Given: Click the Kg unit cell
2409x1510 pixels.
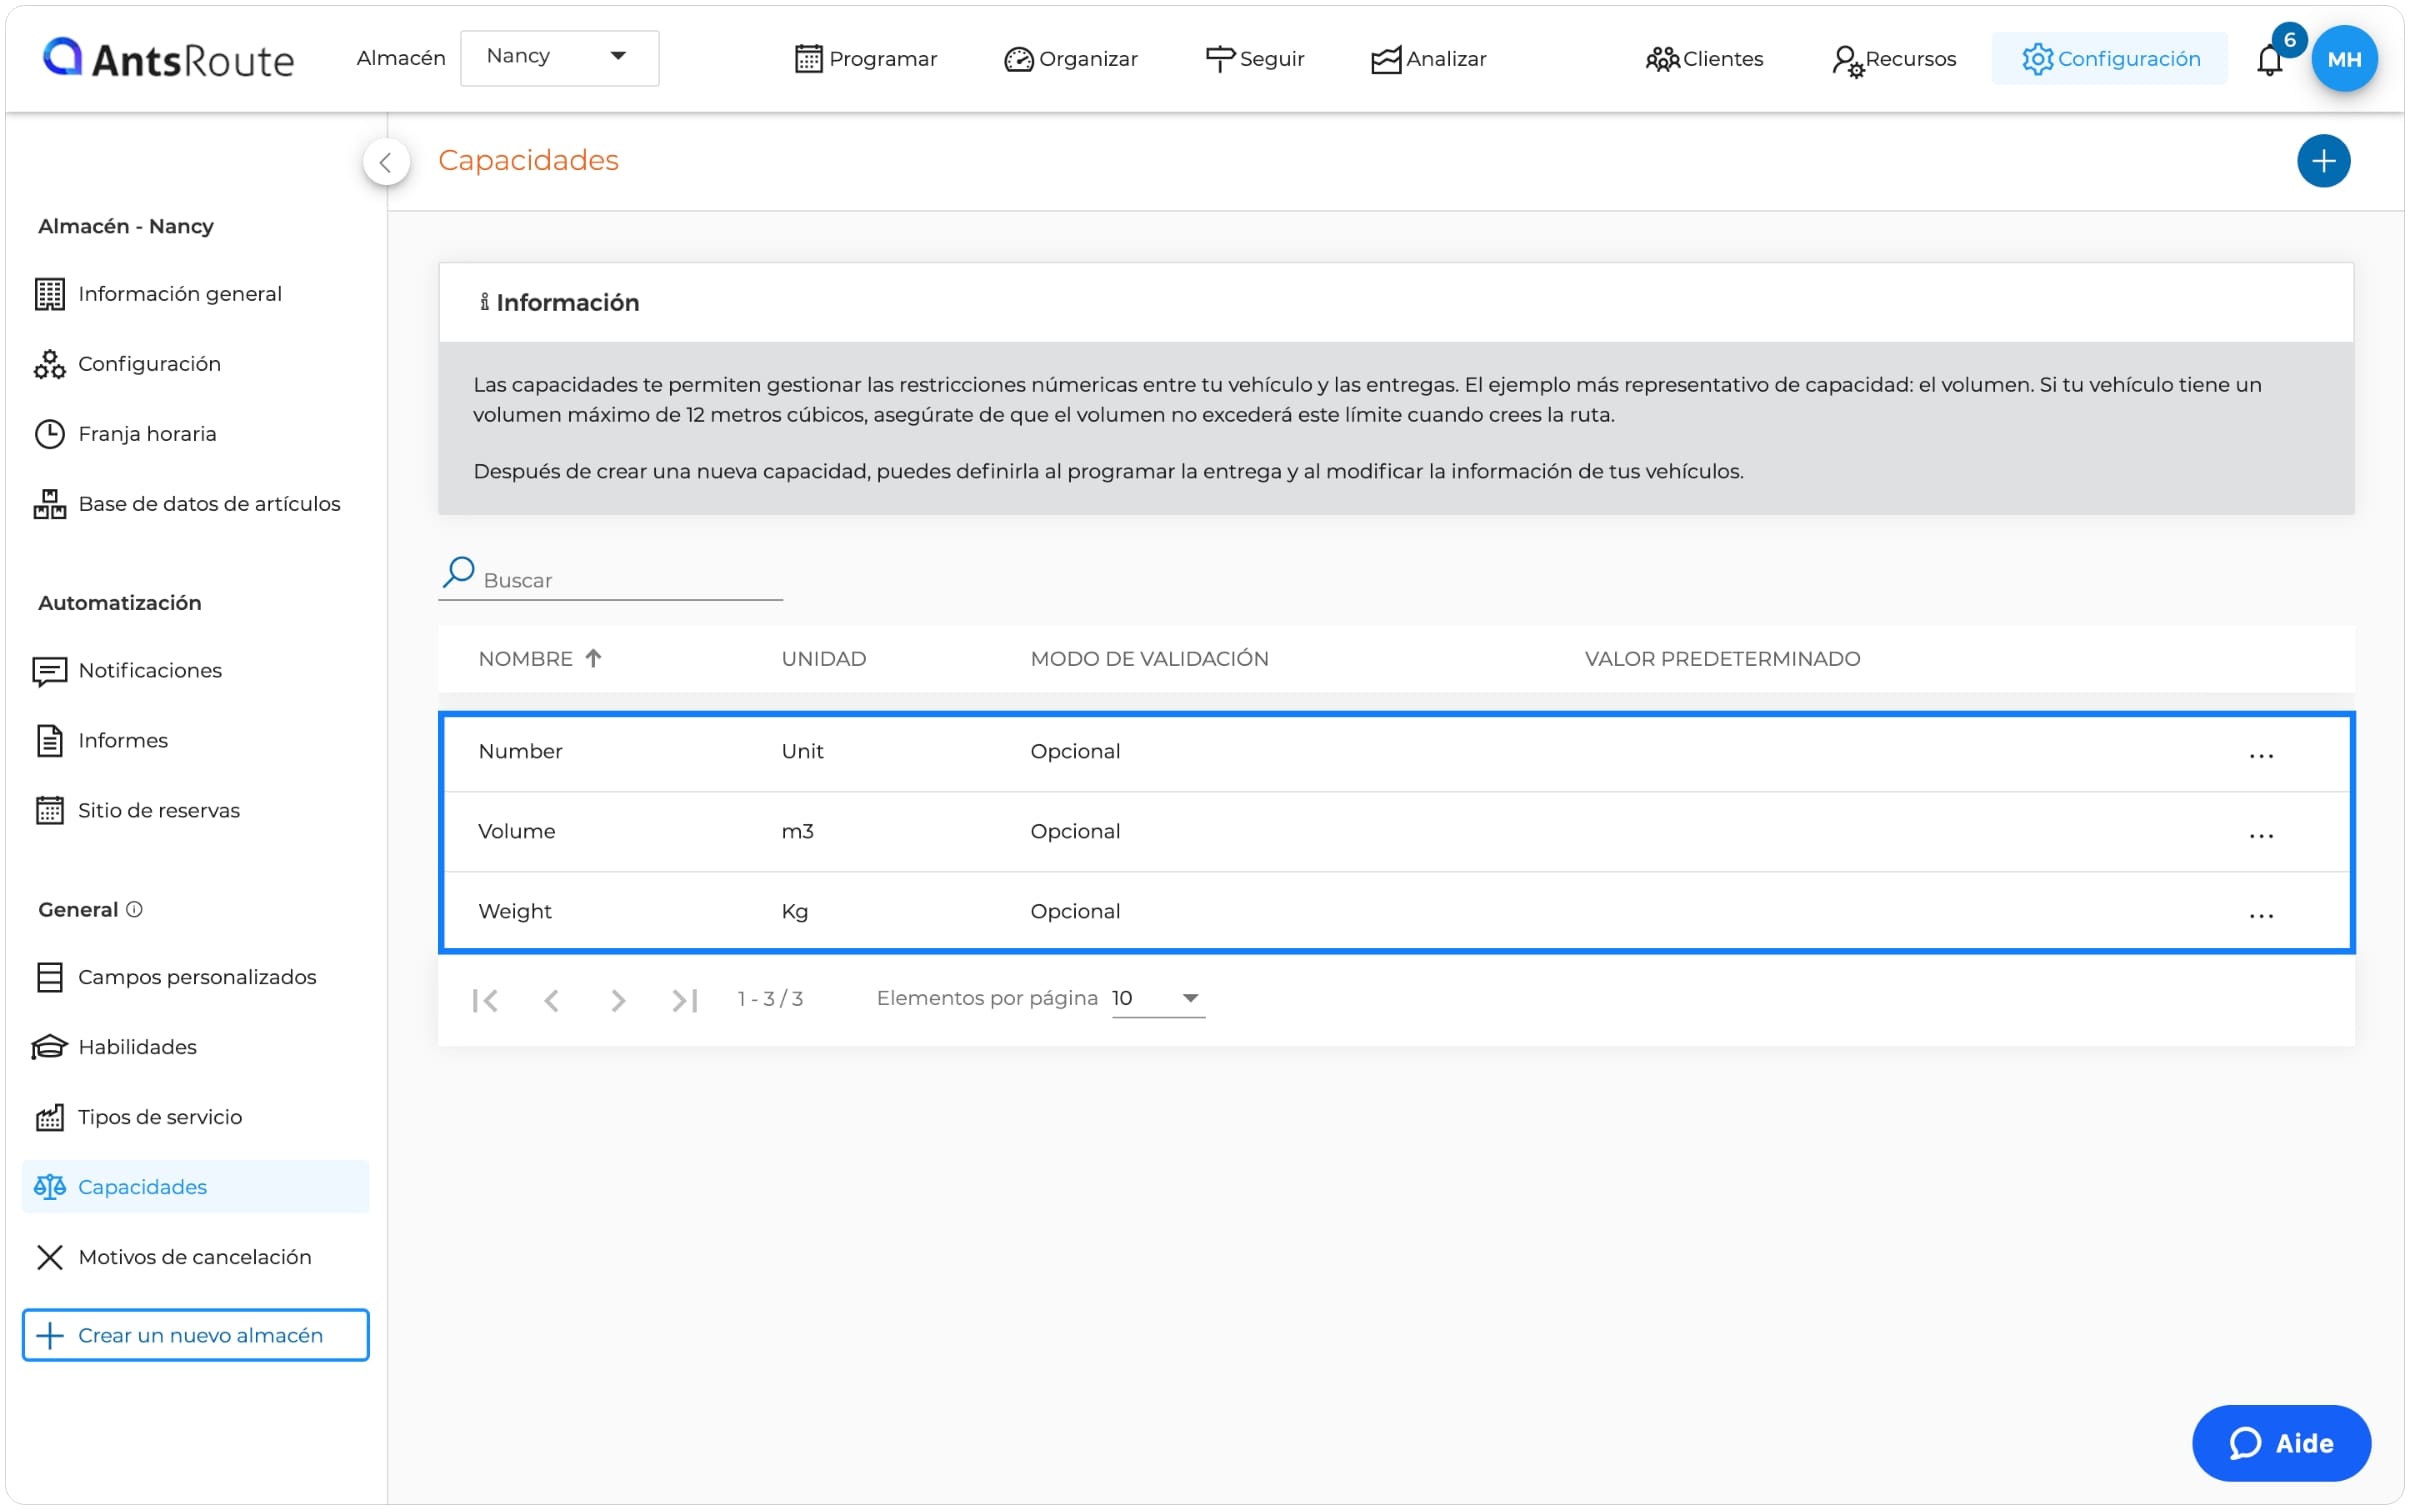Looking at the screenshot, I should [x=794, y=912].
